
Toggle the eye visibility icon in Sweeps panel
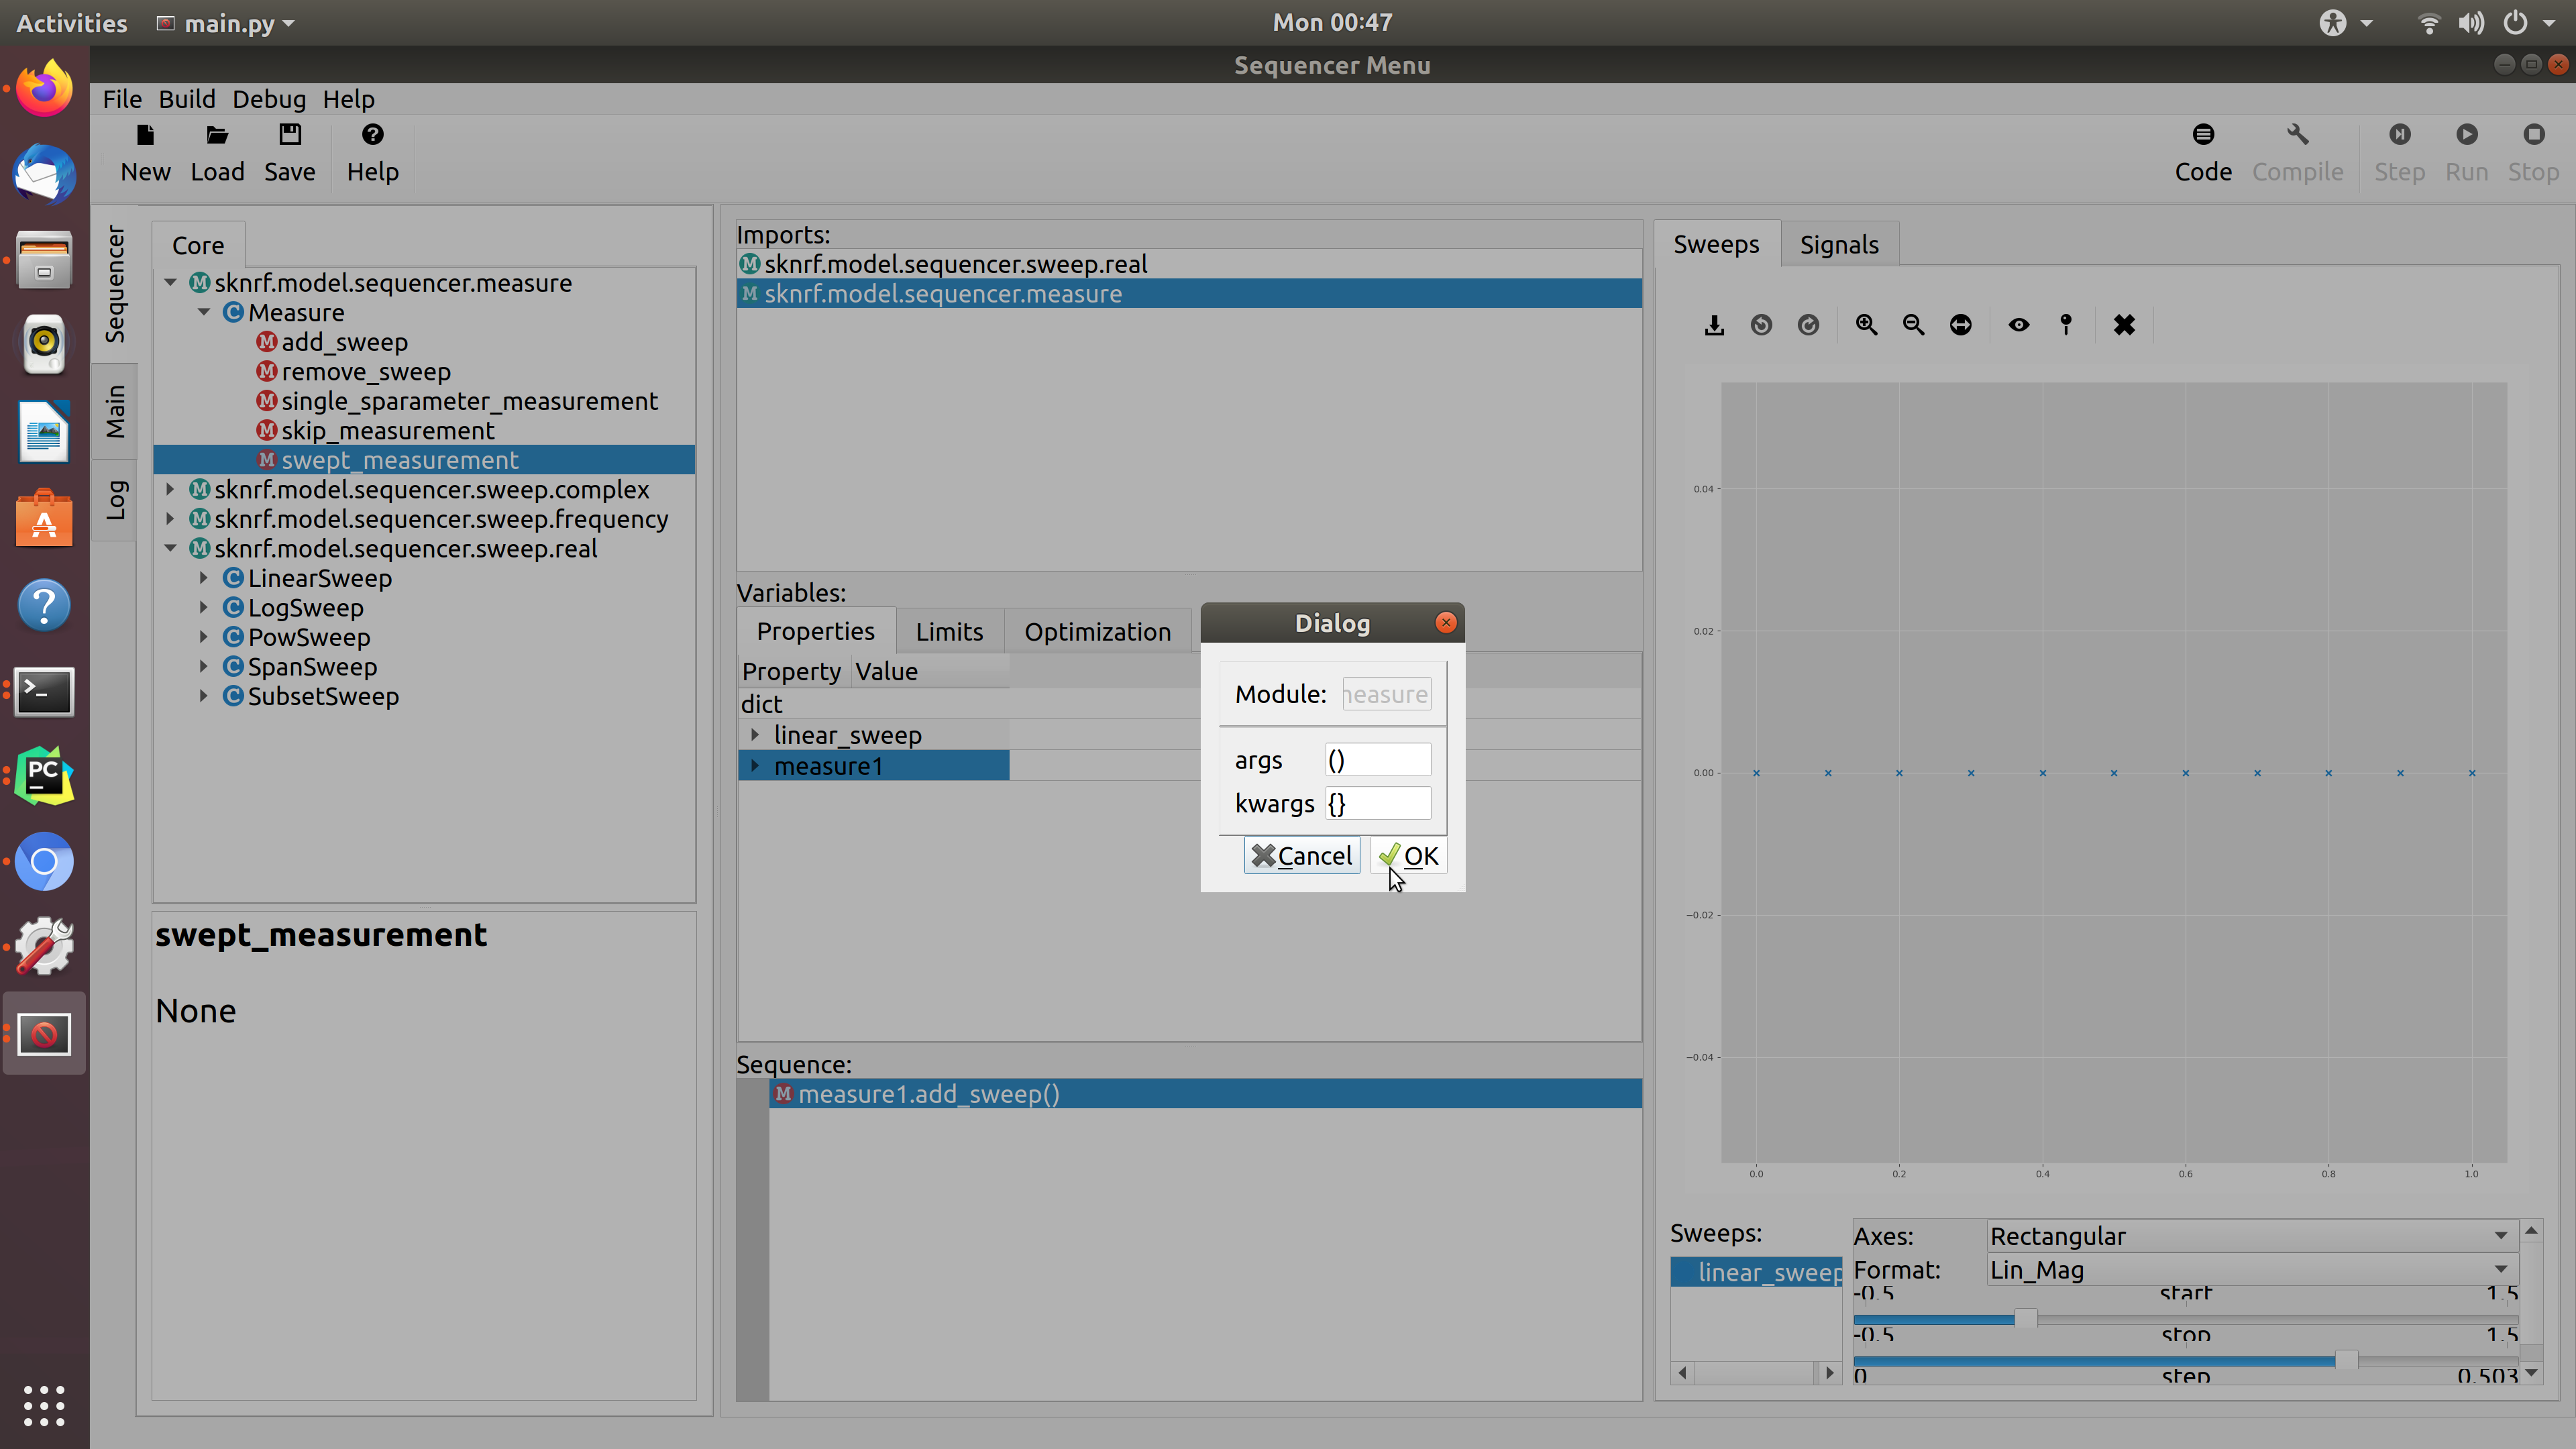[2017, 324]
